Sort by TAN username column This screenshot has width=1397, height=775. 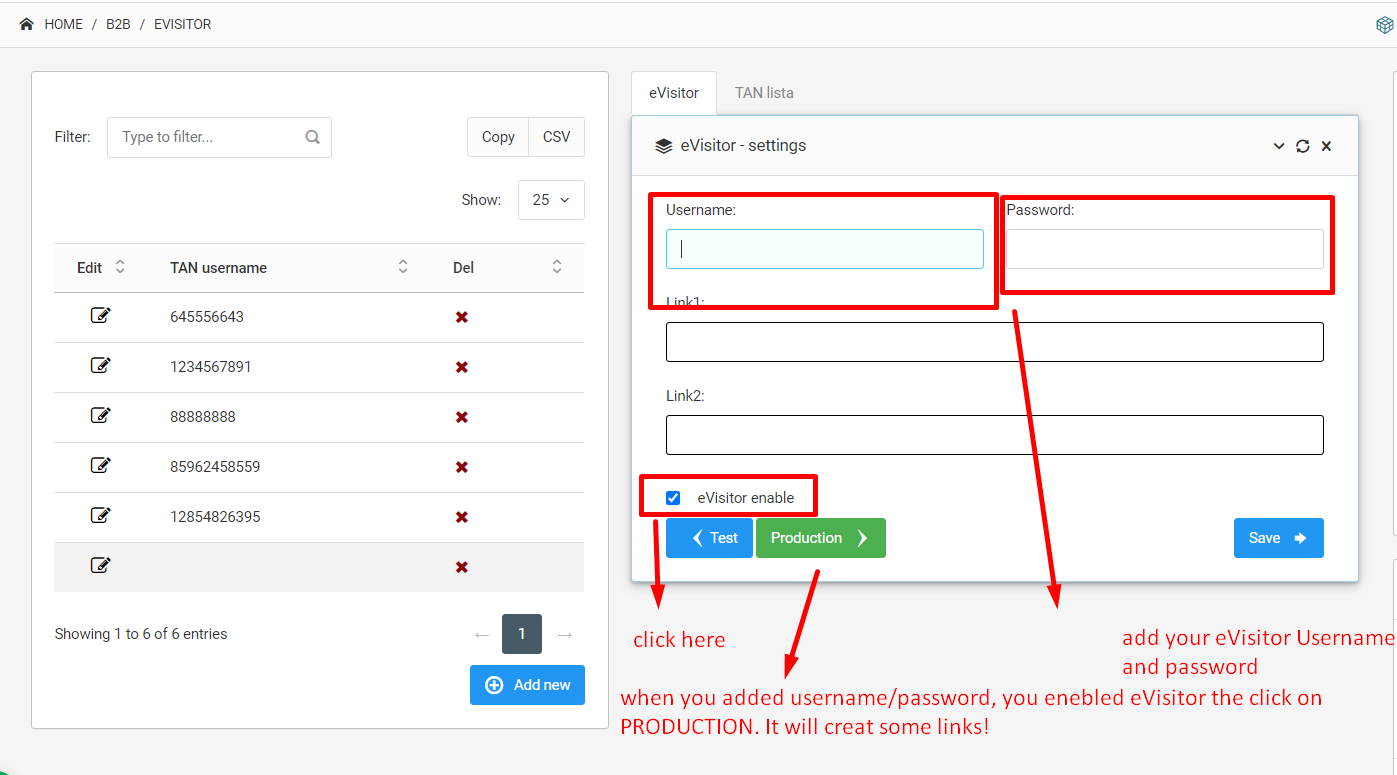click(x=290, y=267)
